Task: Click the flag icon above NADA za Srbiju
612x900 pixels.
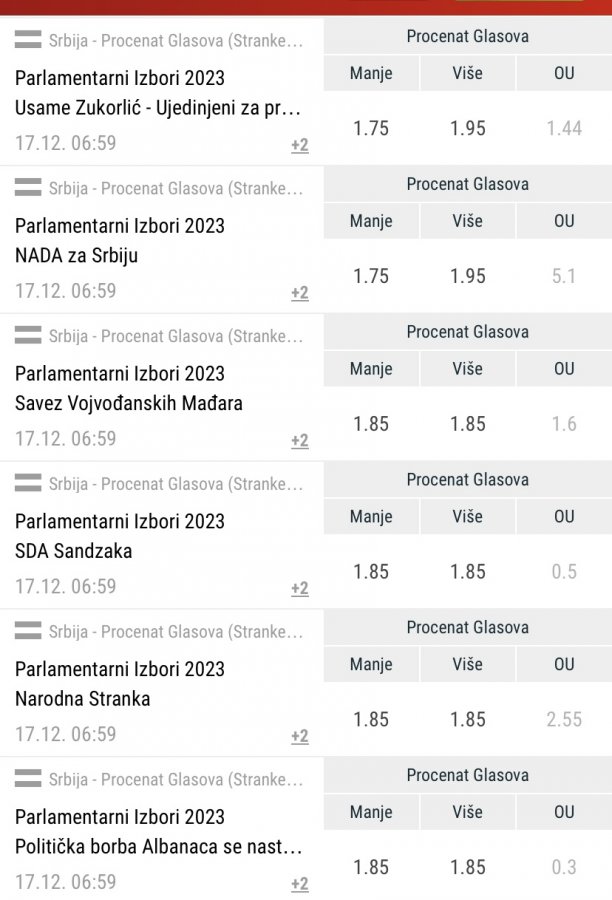Action: 28,188
